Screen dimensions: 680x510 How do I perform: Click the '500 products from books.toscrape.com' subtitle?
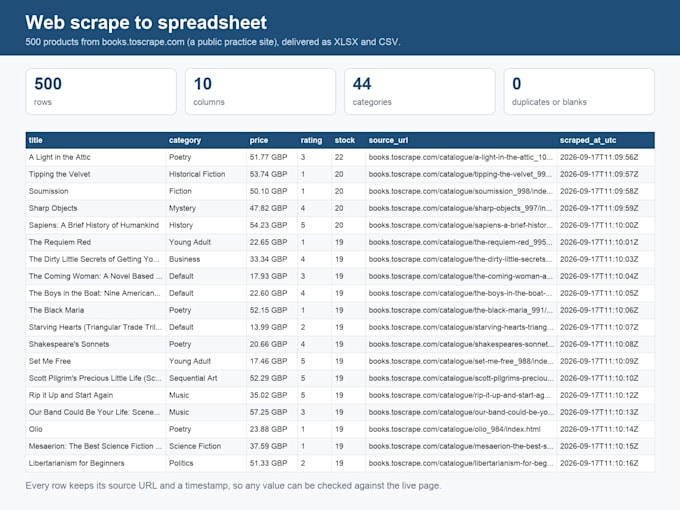click(x=212, y=42)
